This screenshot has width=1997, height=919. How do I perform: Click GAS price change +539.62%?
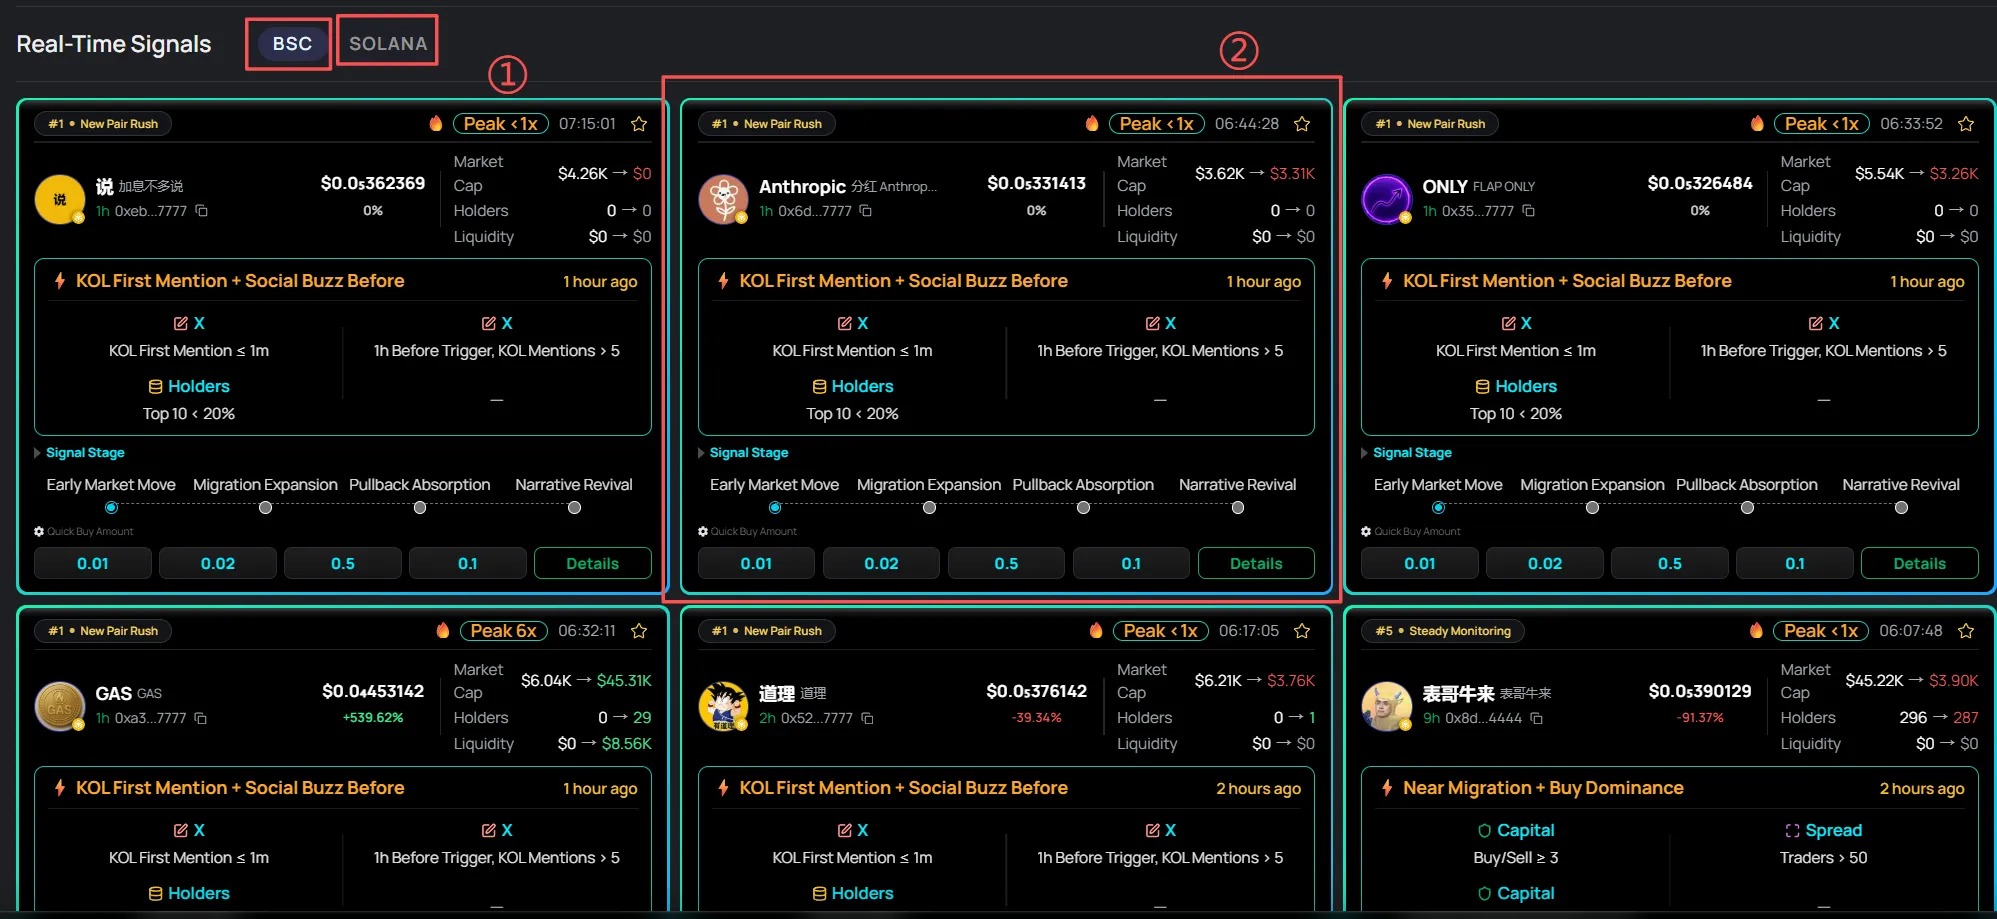[x=373, y=718]
